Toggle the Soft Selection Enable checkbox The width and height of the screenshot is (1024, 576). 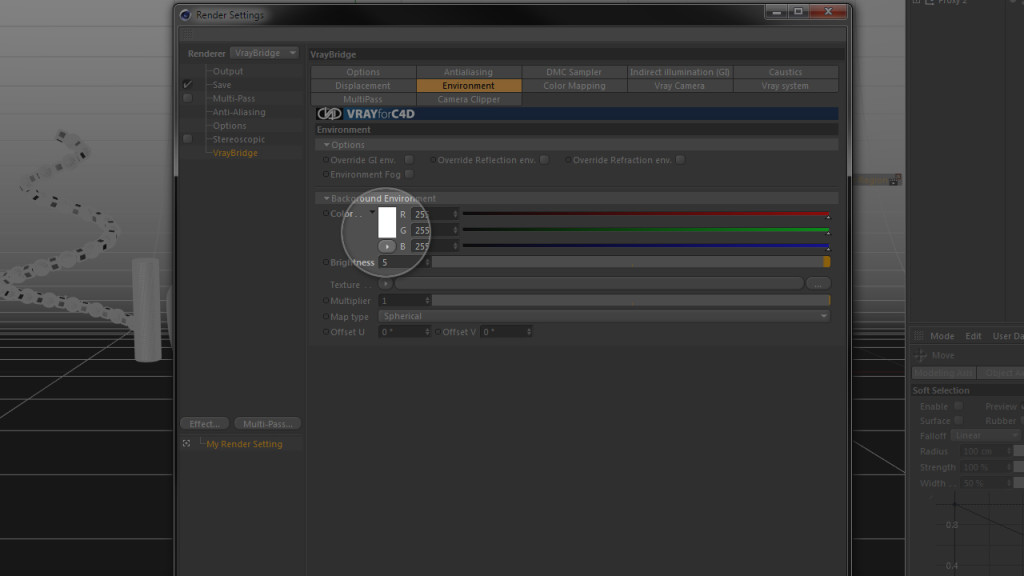coord(958,406)
